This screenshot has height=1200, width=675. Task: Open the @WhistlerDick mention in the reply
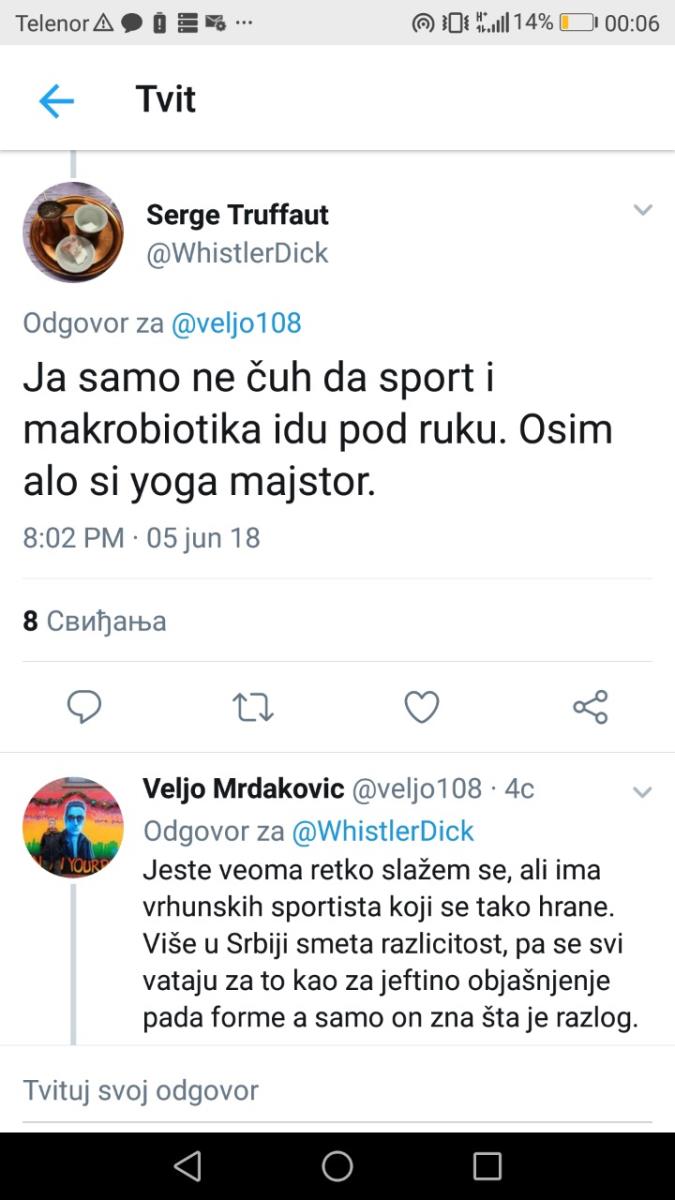click(x=382, y=831)
